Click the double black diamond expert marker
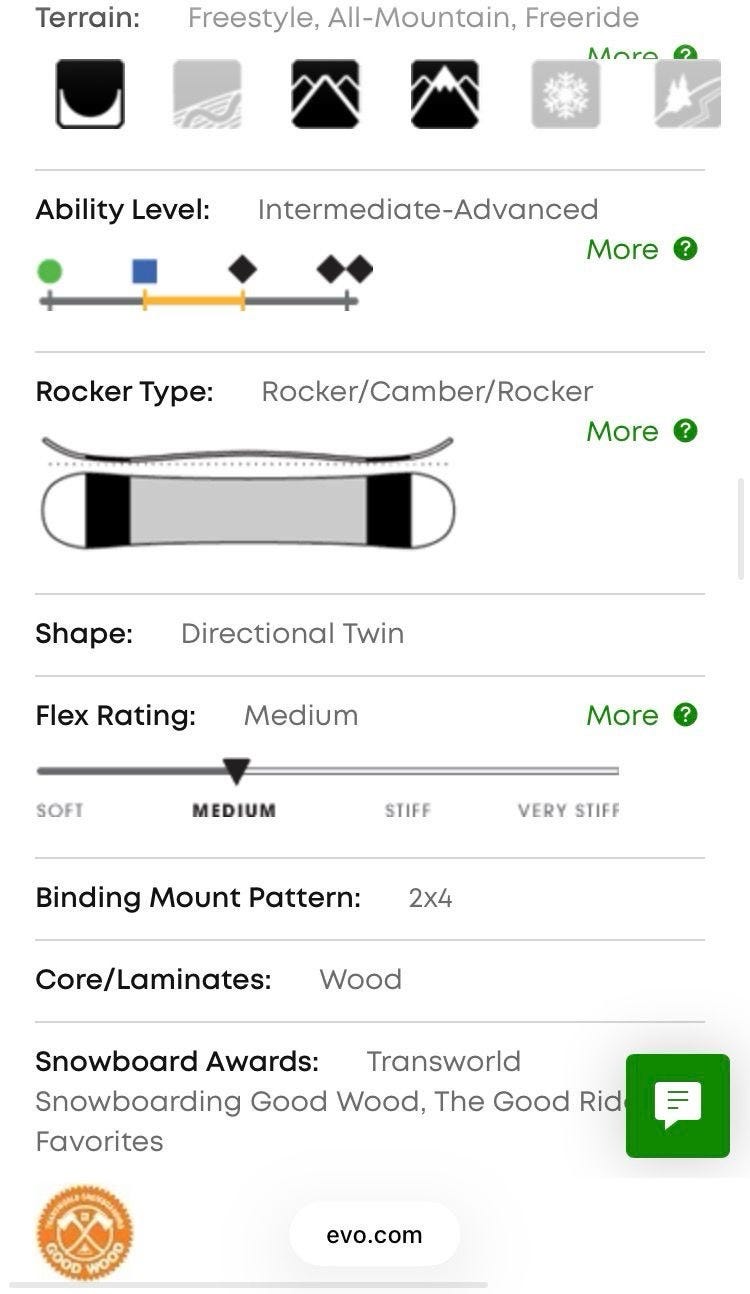 tap(345, 269)
